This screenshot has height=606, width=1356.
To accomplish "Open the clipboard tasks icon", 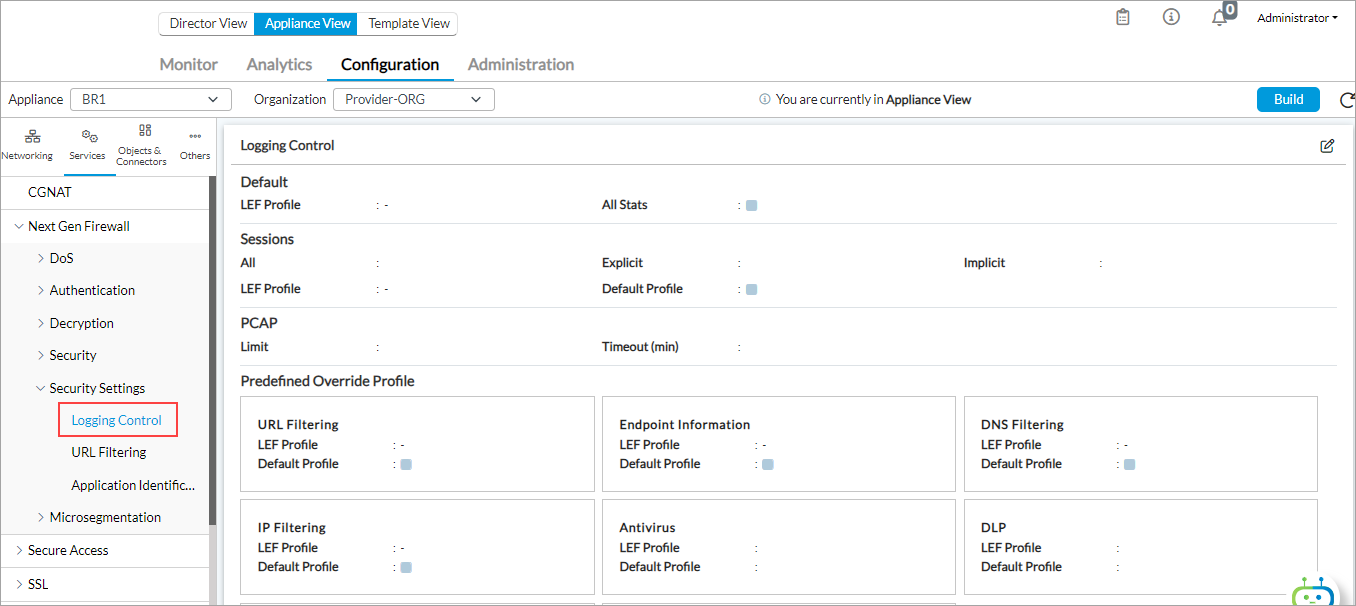I will pyautogui.click(x=1123, y=18).
